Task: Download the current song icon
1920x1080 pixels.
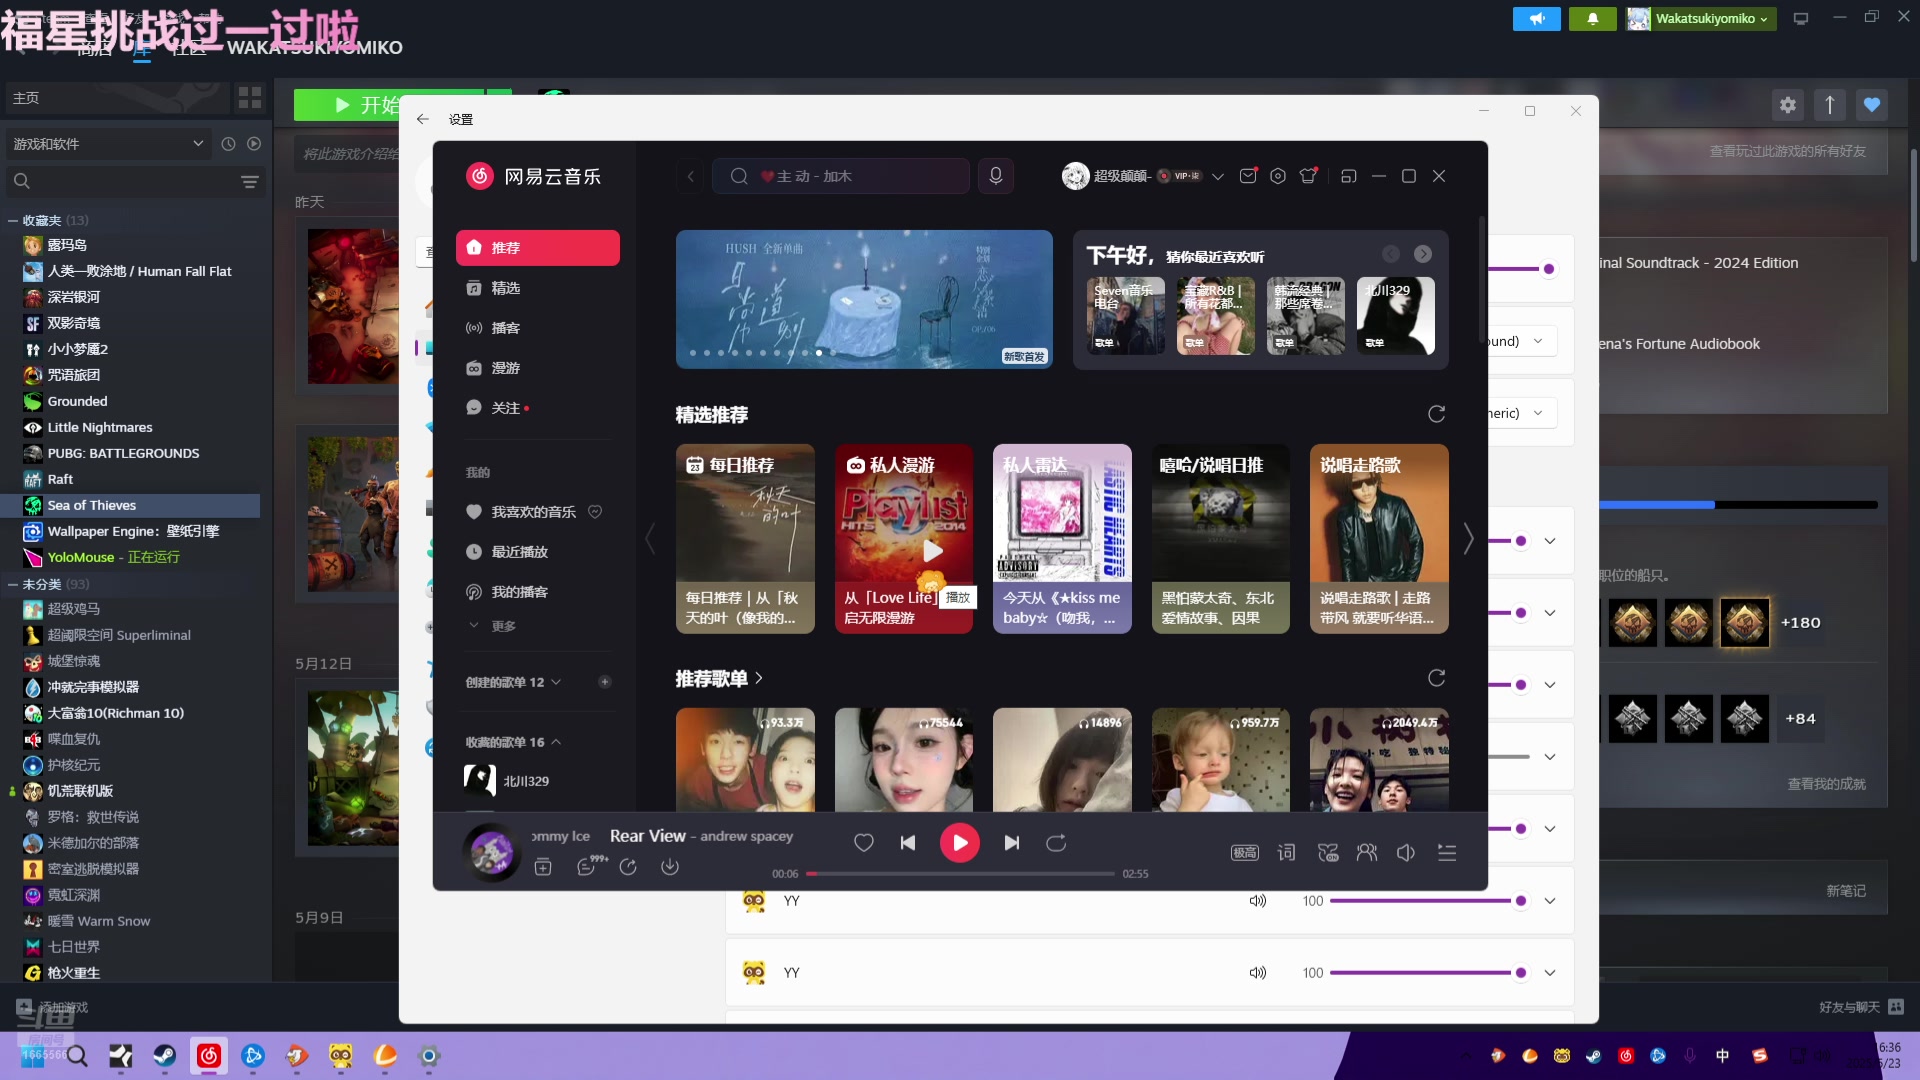Action: pos(670,867)
